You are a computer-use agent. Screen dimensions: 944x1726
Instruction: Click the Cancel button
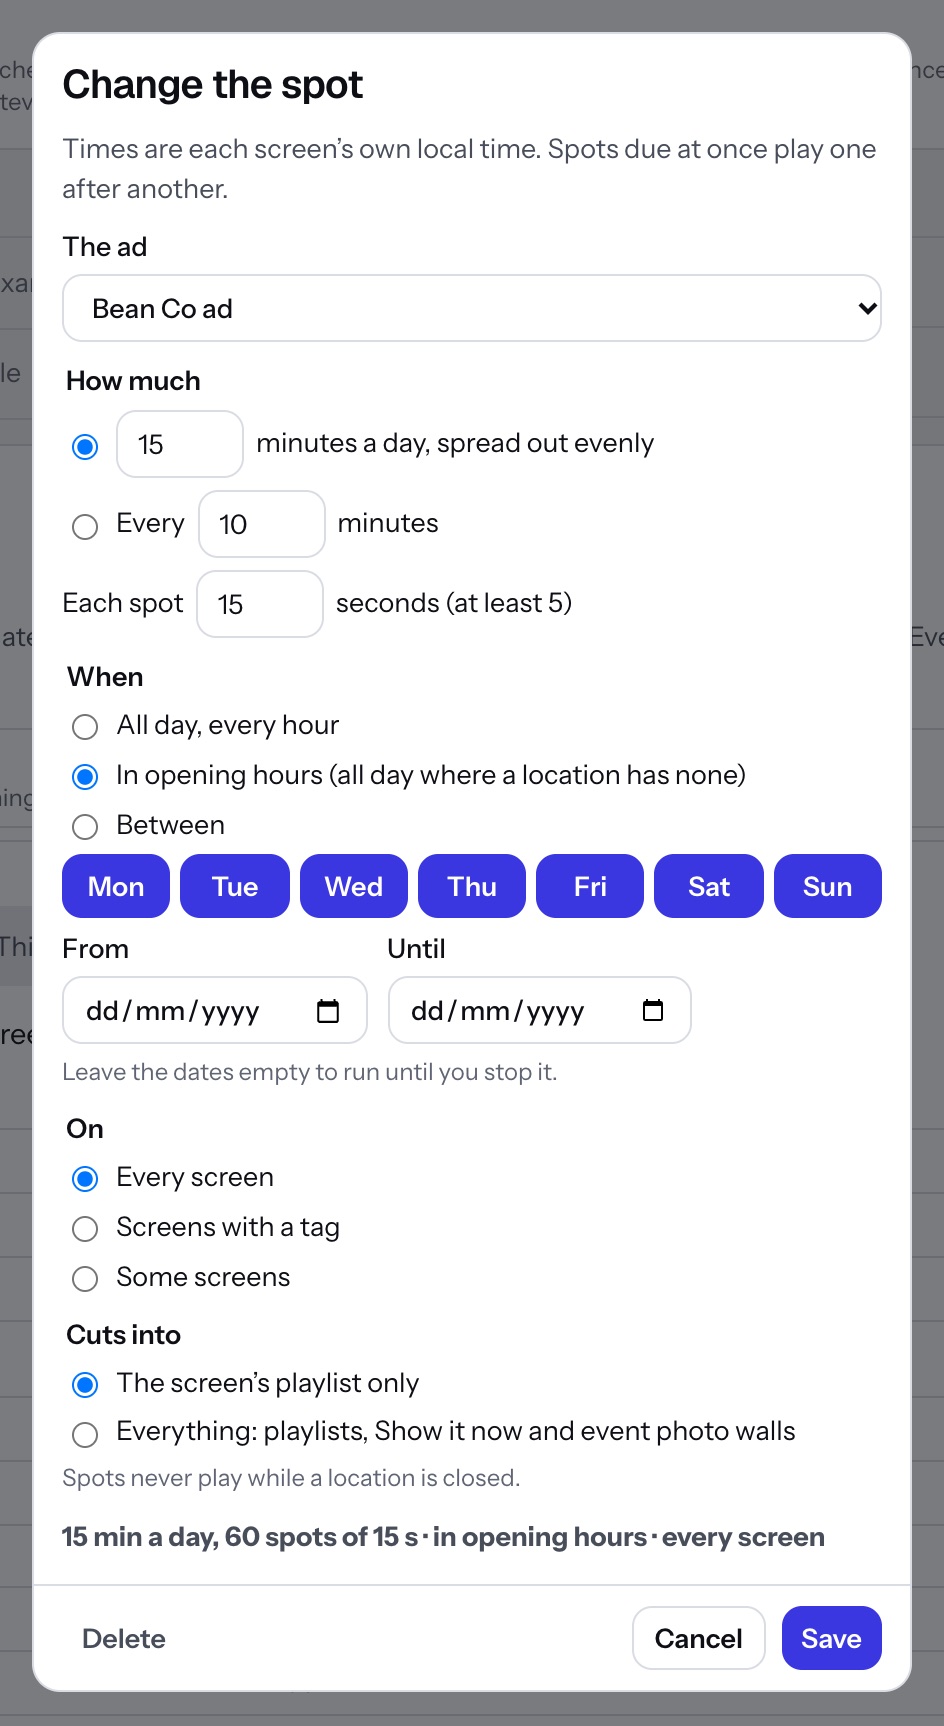[x=699, y=1638]
